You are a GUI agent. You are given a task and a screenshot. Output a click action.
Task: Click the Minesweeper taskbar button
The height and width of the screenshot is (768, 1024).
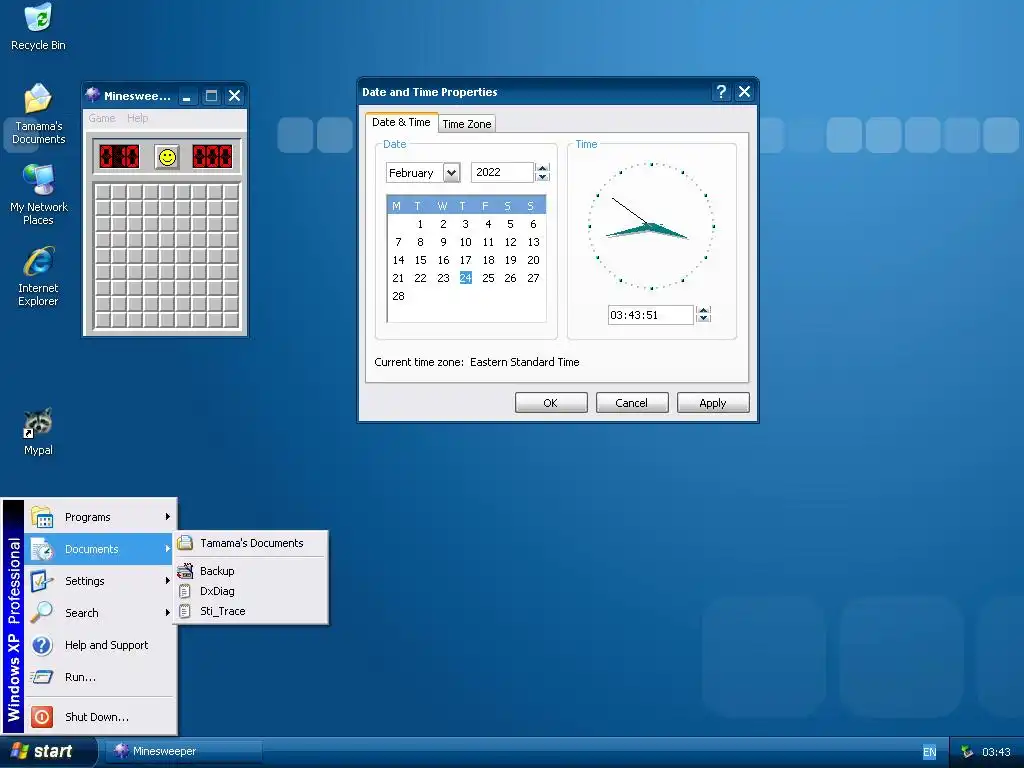(x=184, y=752)
